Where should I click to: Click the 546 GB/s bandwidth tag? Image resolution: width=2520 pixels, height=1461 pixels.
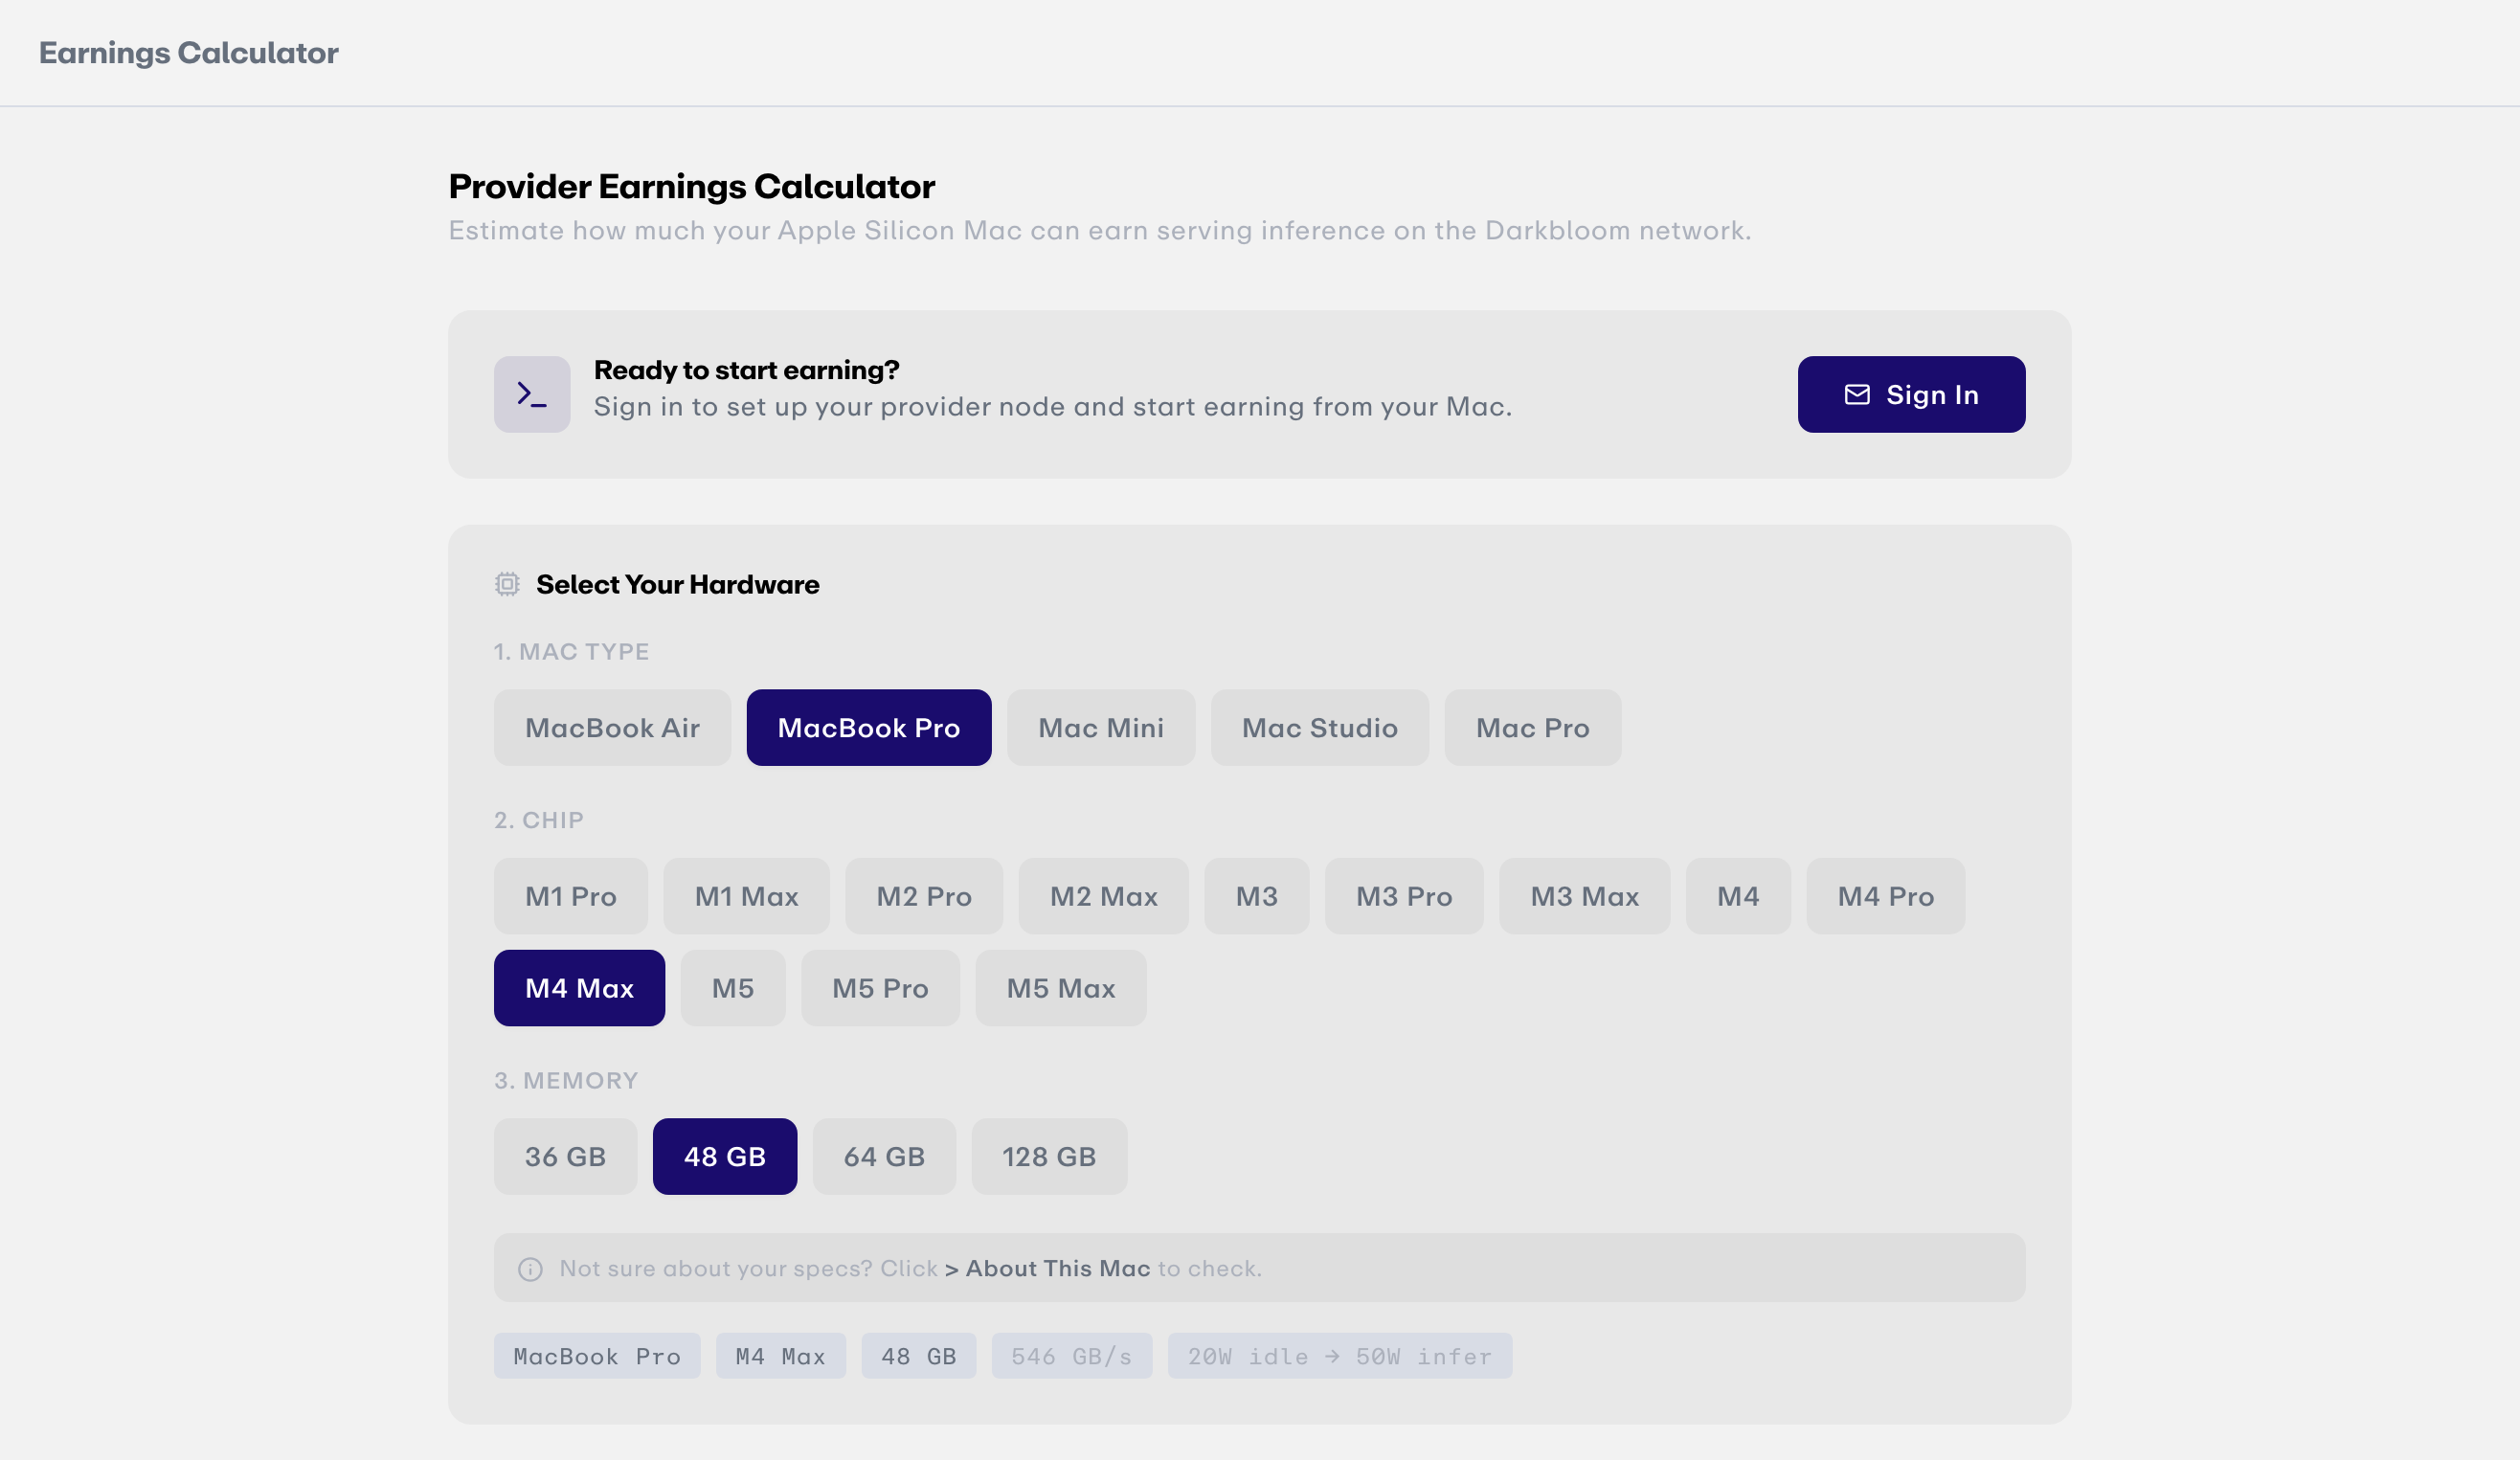(1071, 1356)
